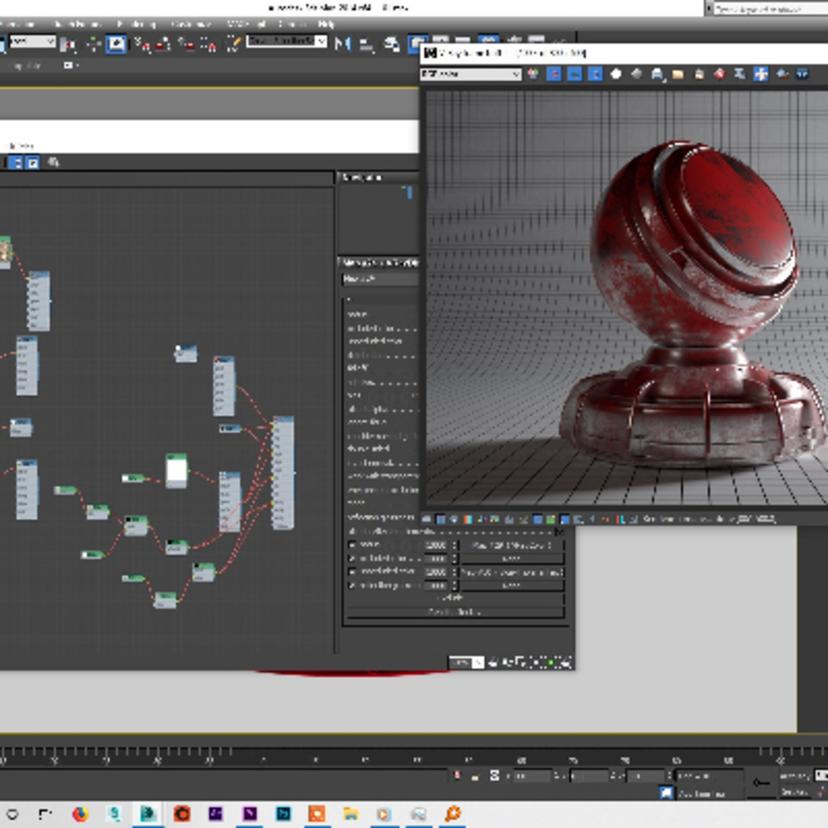This screenshot has height=828, width=828.
Task: Click the Align tool in main toolbar
Action: 366,43
